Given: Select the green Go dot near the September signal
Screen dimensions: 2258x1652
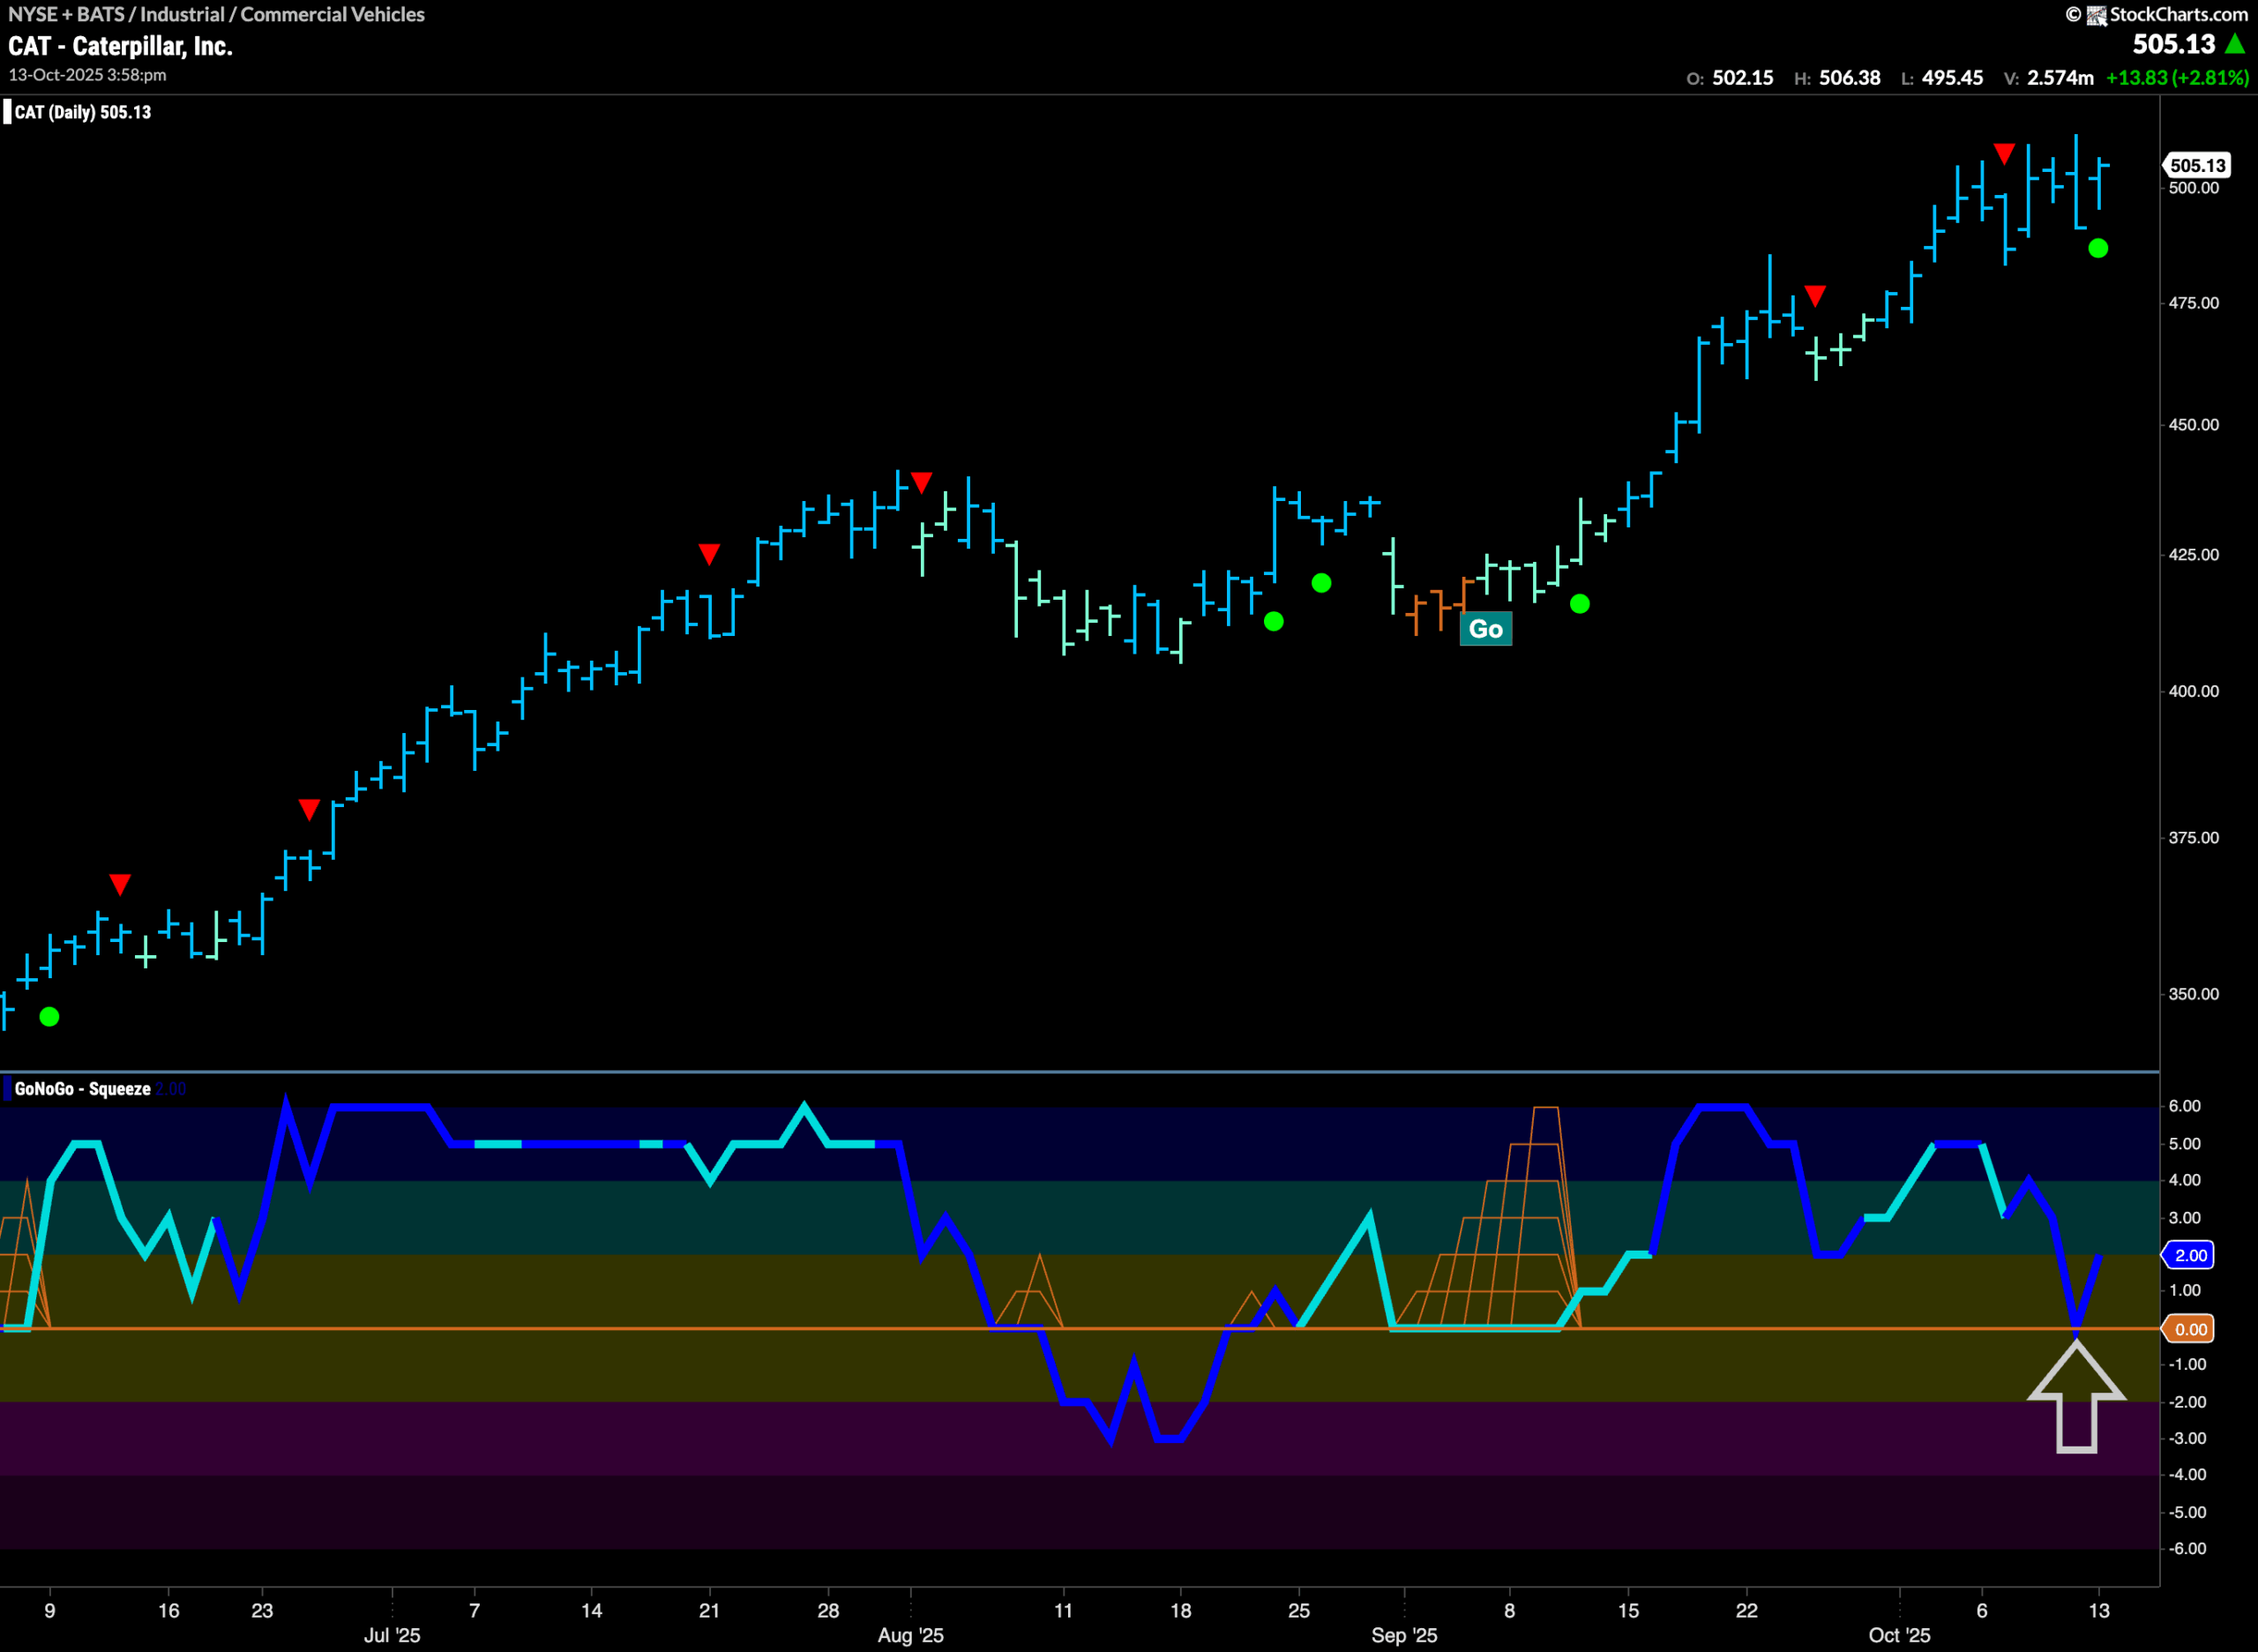Looking at the screenshot, I should 1579,603.
